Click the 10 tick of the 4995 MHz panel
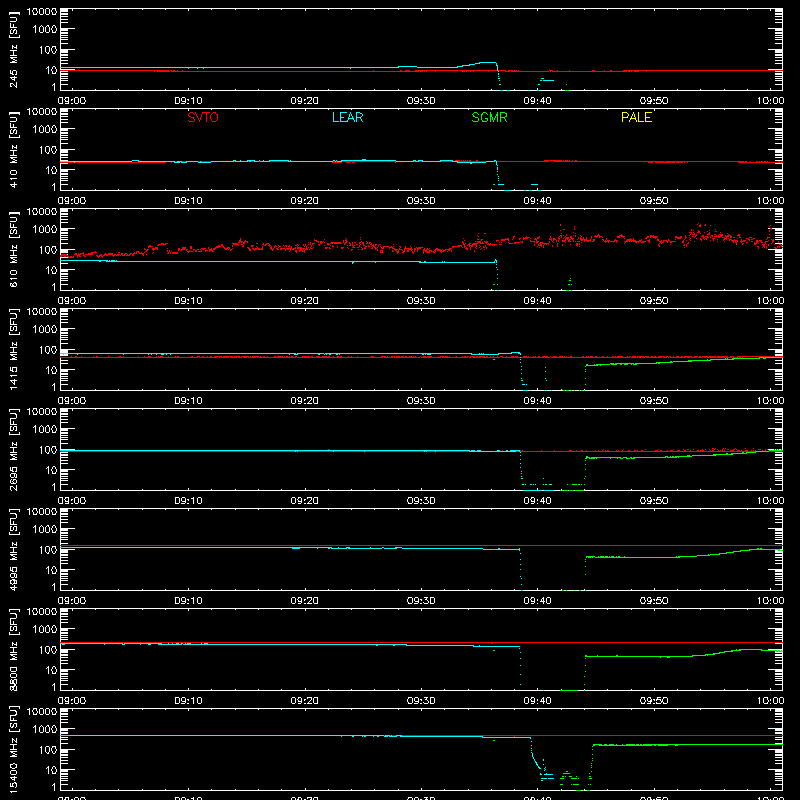The image size is (800, 800). 51,570
